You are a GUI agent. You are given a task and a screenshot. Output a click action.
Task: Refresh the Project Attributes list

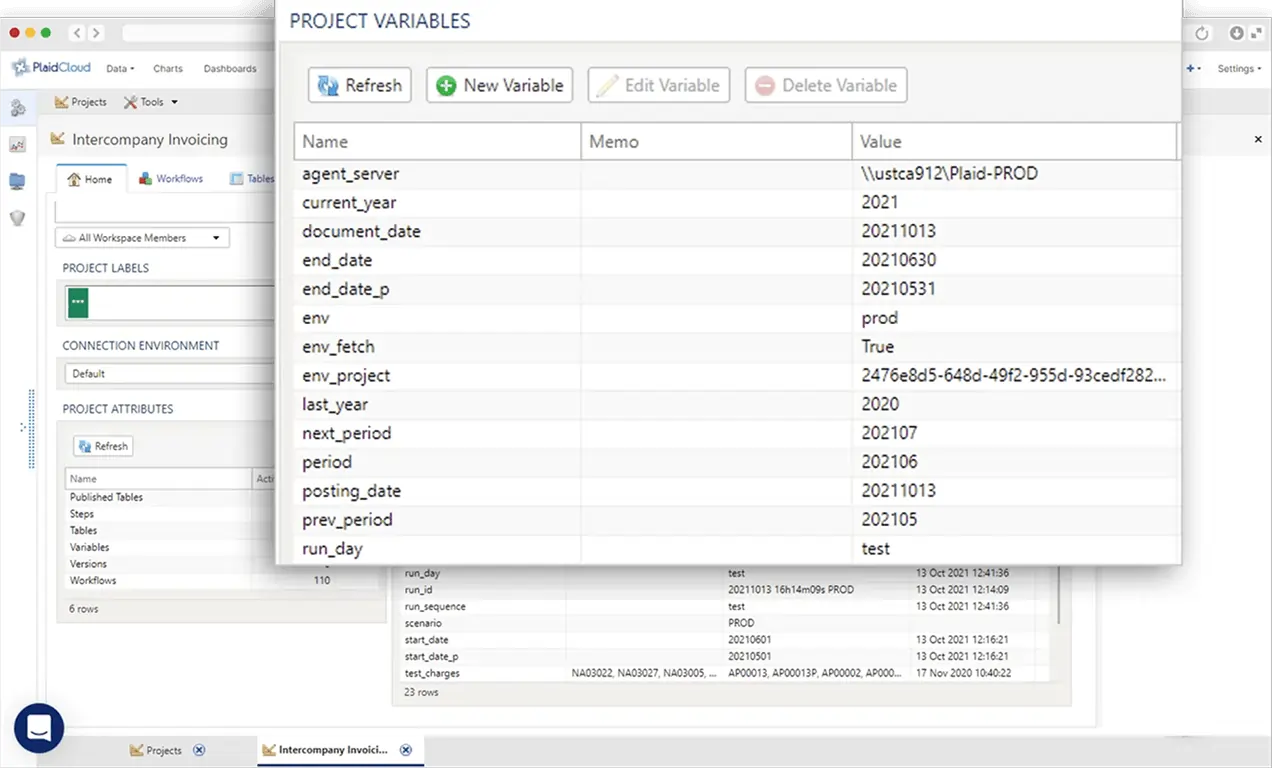[103, 446]
